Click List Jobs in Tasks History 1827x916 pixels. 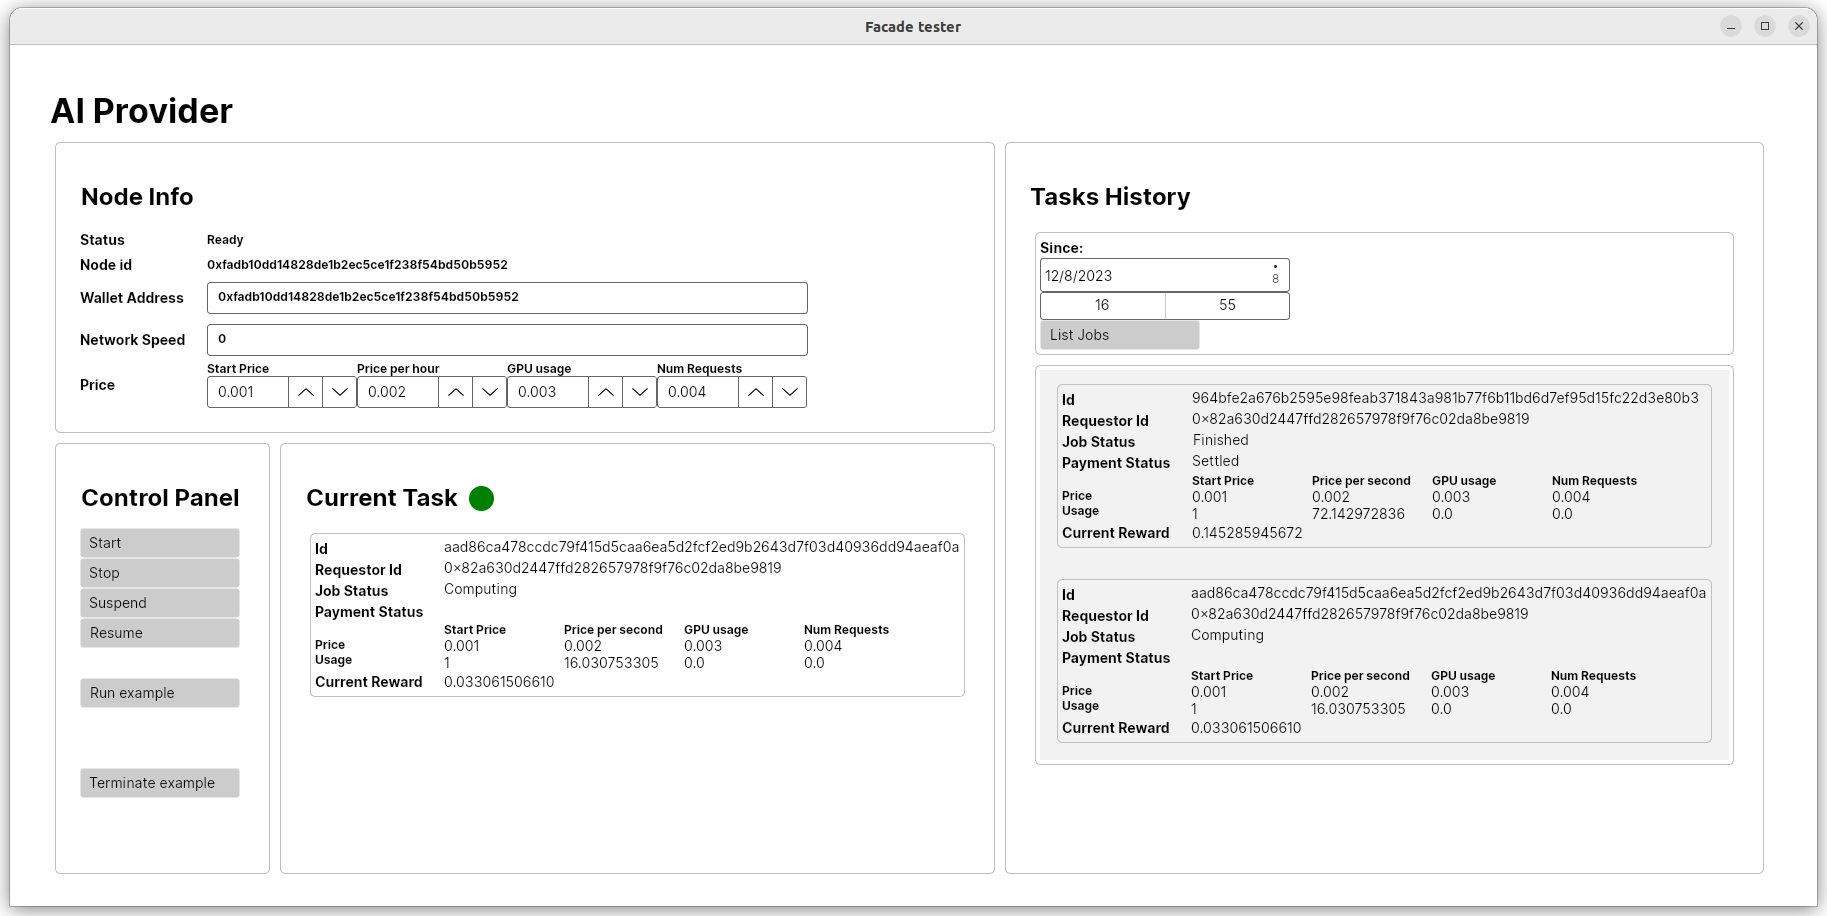pyautogui.click(x=1120, y=335)
